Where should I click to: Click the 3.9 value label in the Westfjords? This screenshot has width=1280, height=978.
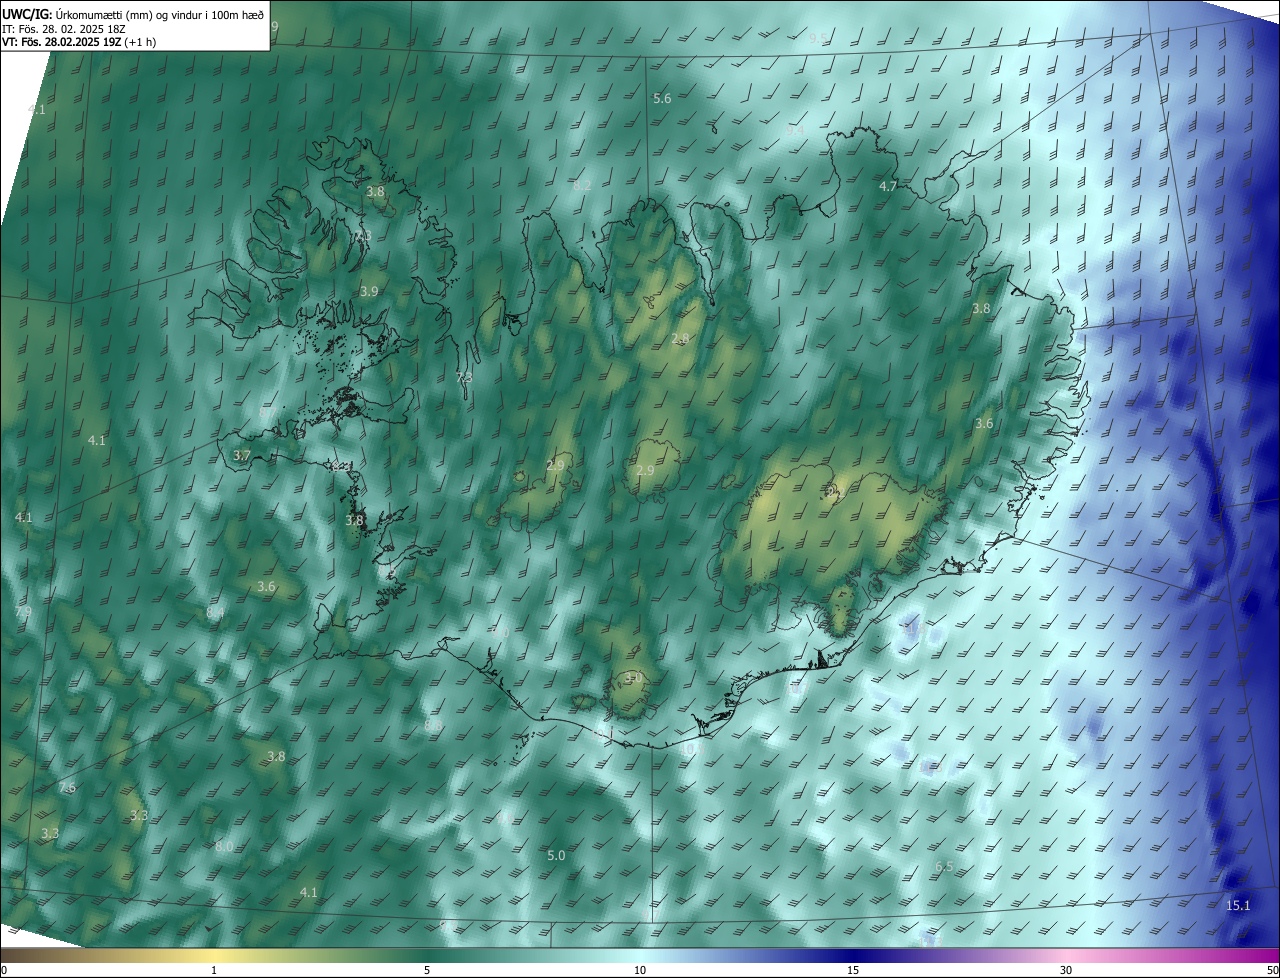369,291
